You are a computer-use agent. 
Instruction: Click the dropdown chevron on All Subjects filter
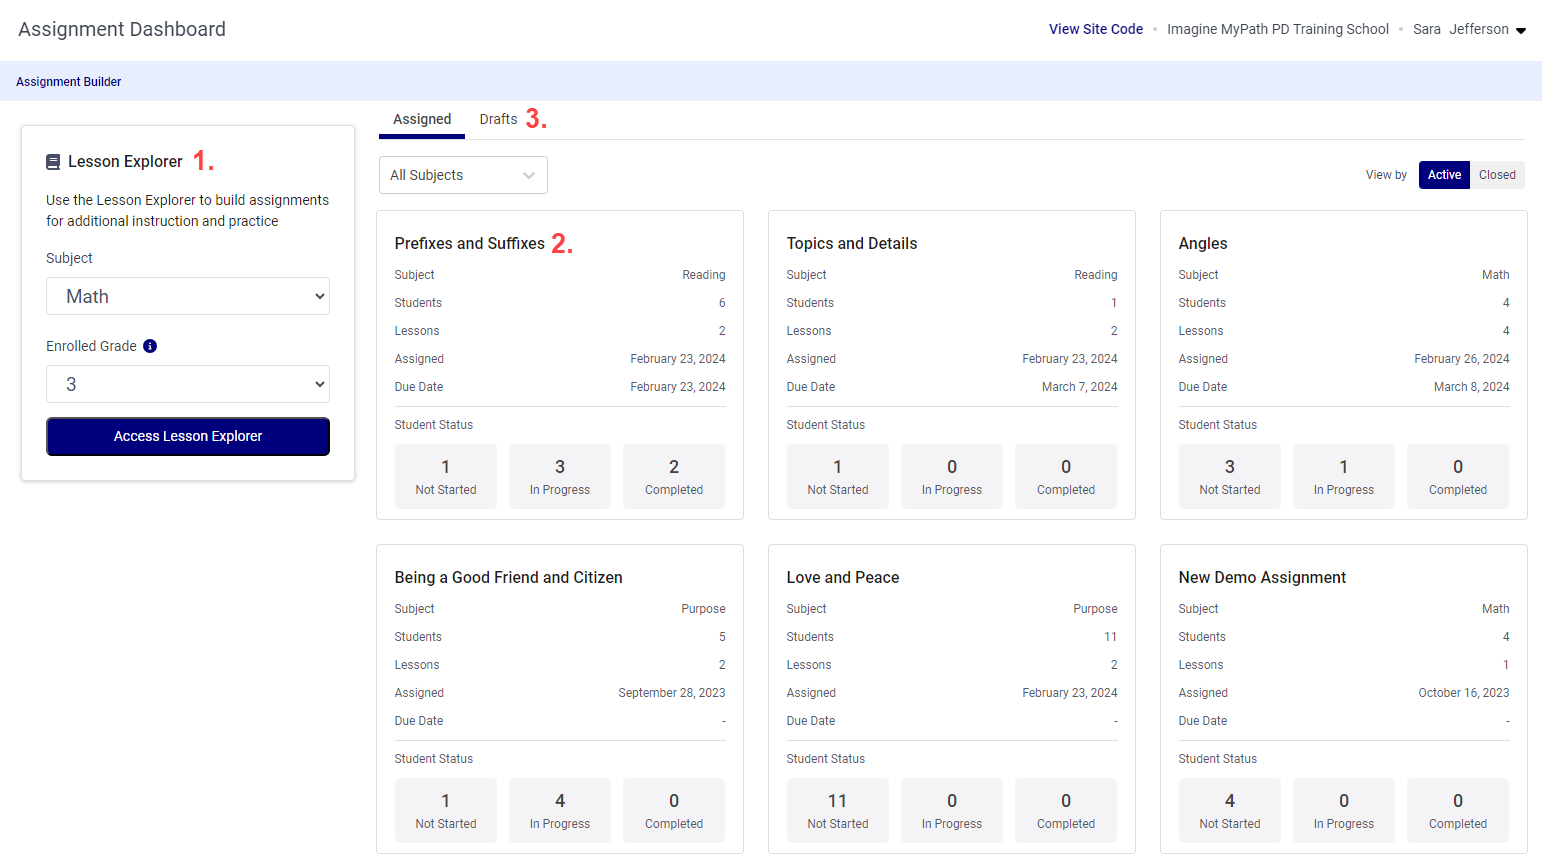coord(530,175)
